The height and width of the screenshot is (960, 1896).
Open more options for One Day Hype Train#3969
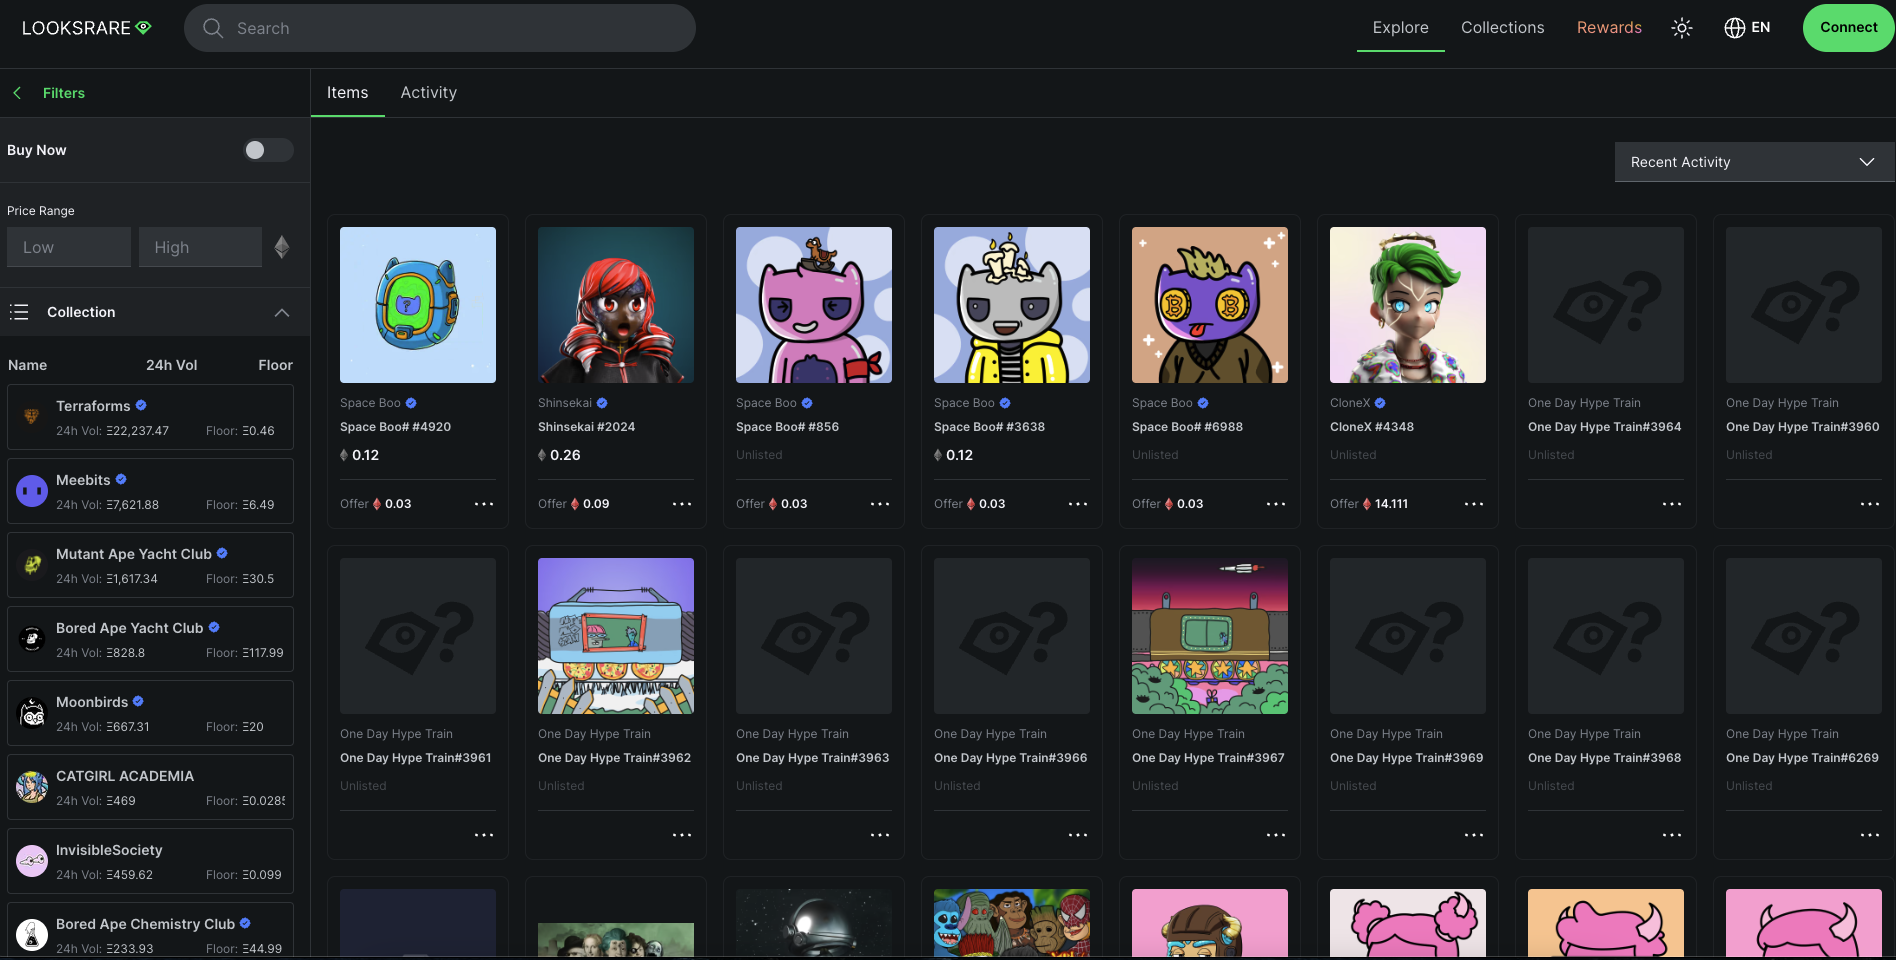pos(1474,835)
